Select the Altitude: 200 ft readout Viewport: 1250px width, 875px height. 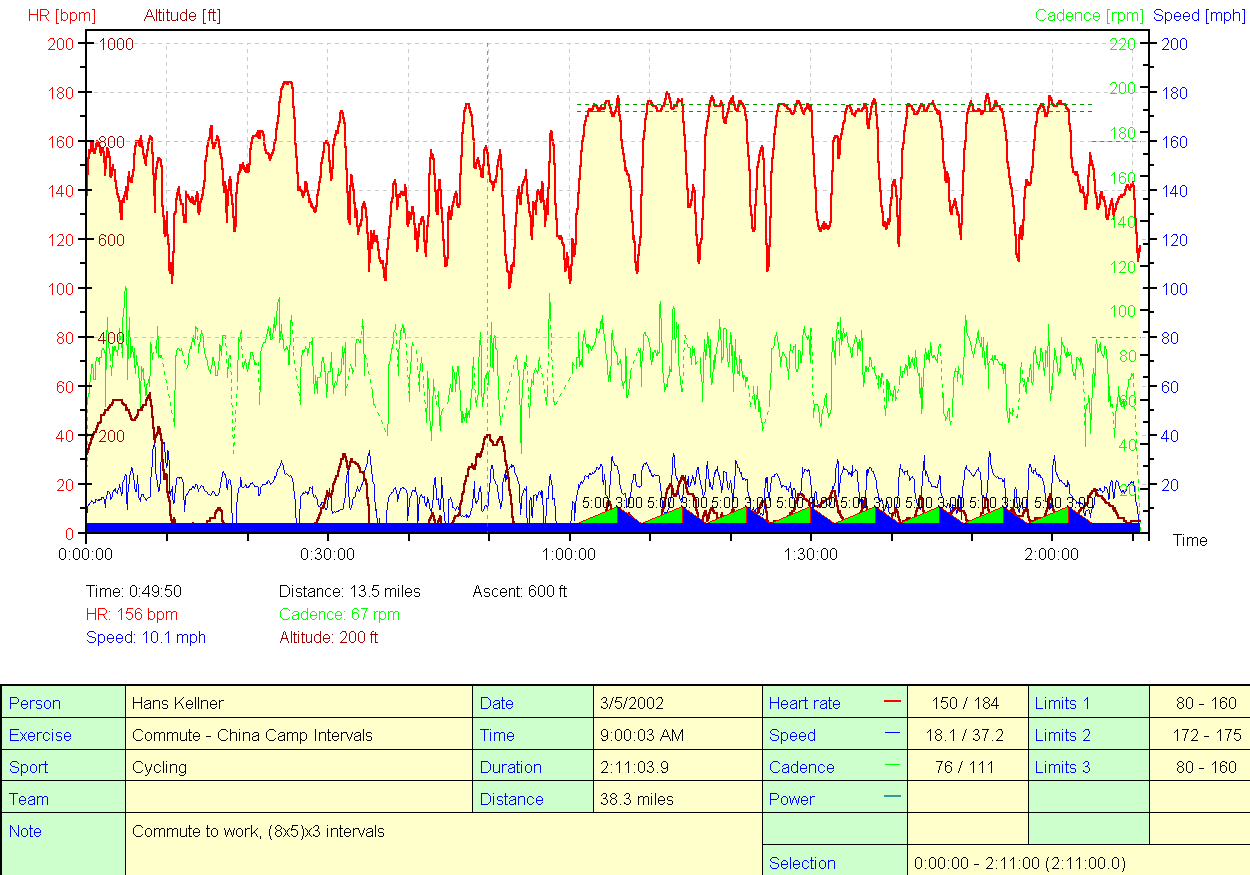329,637
